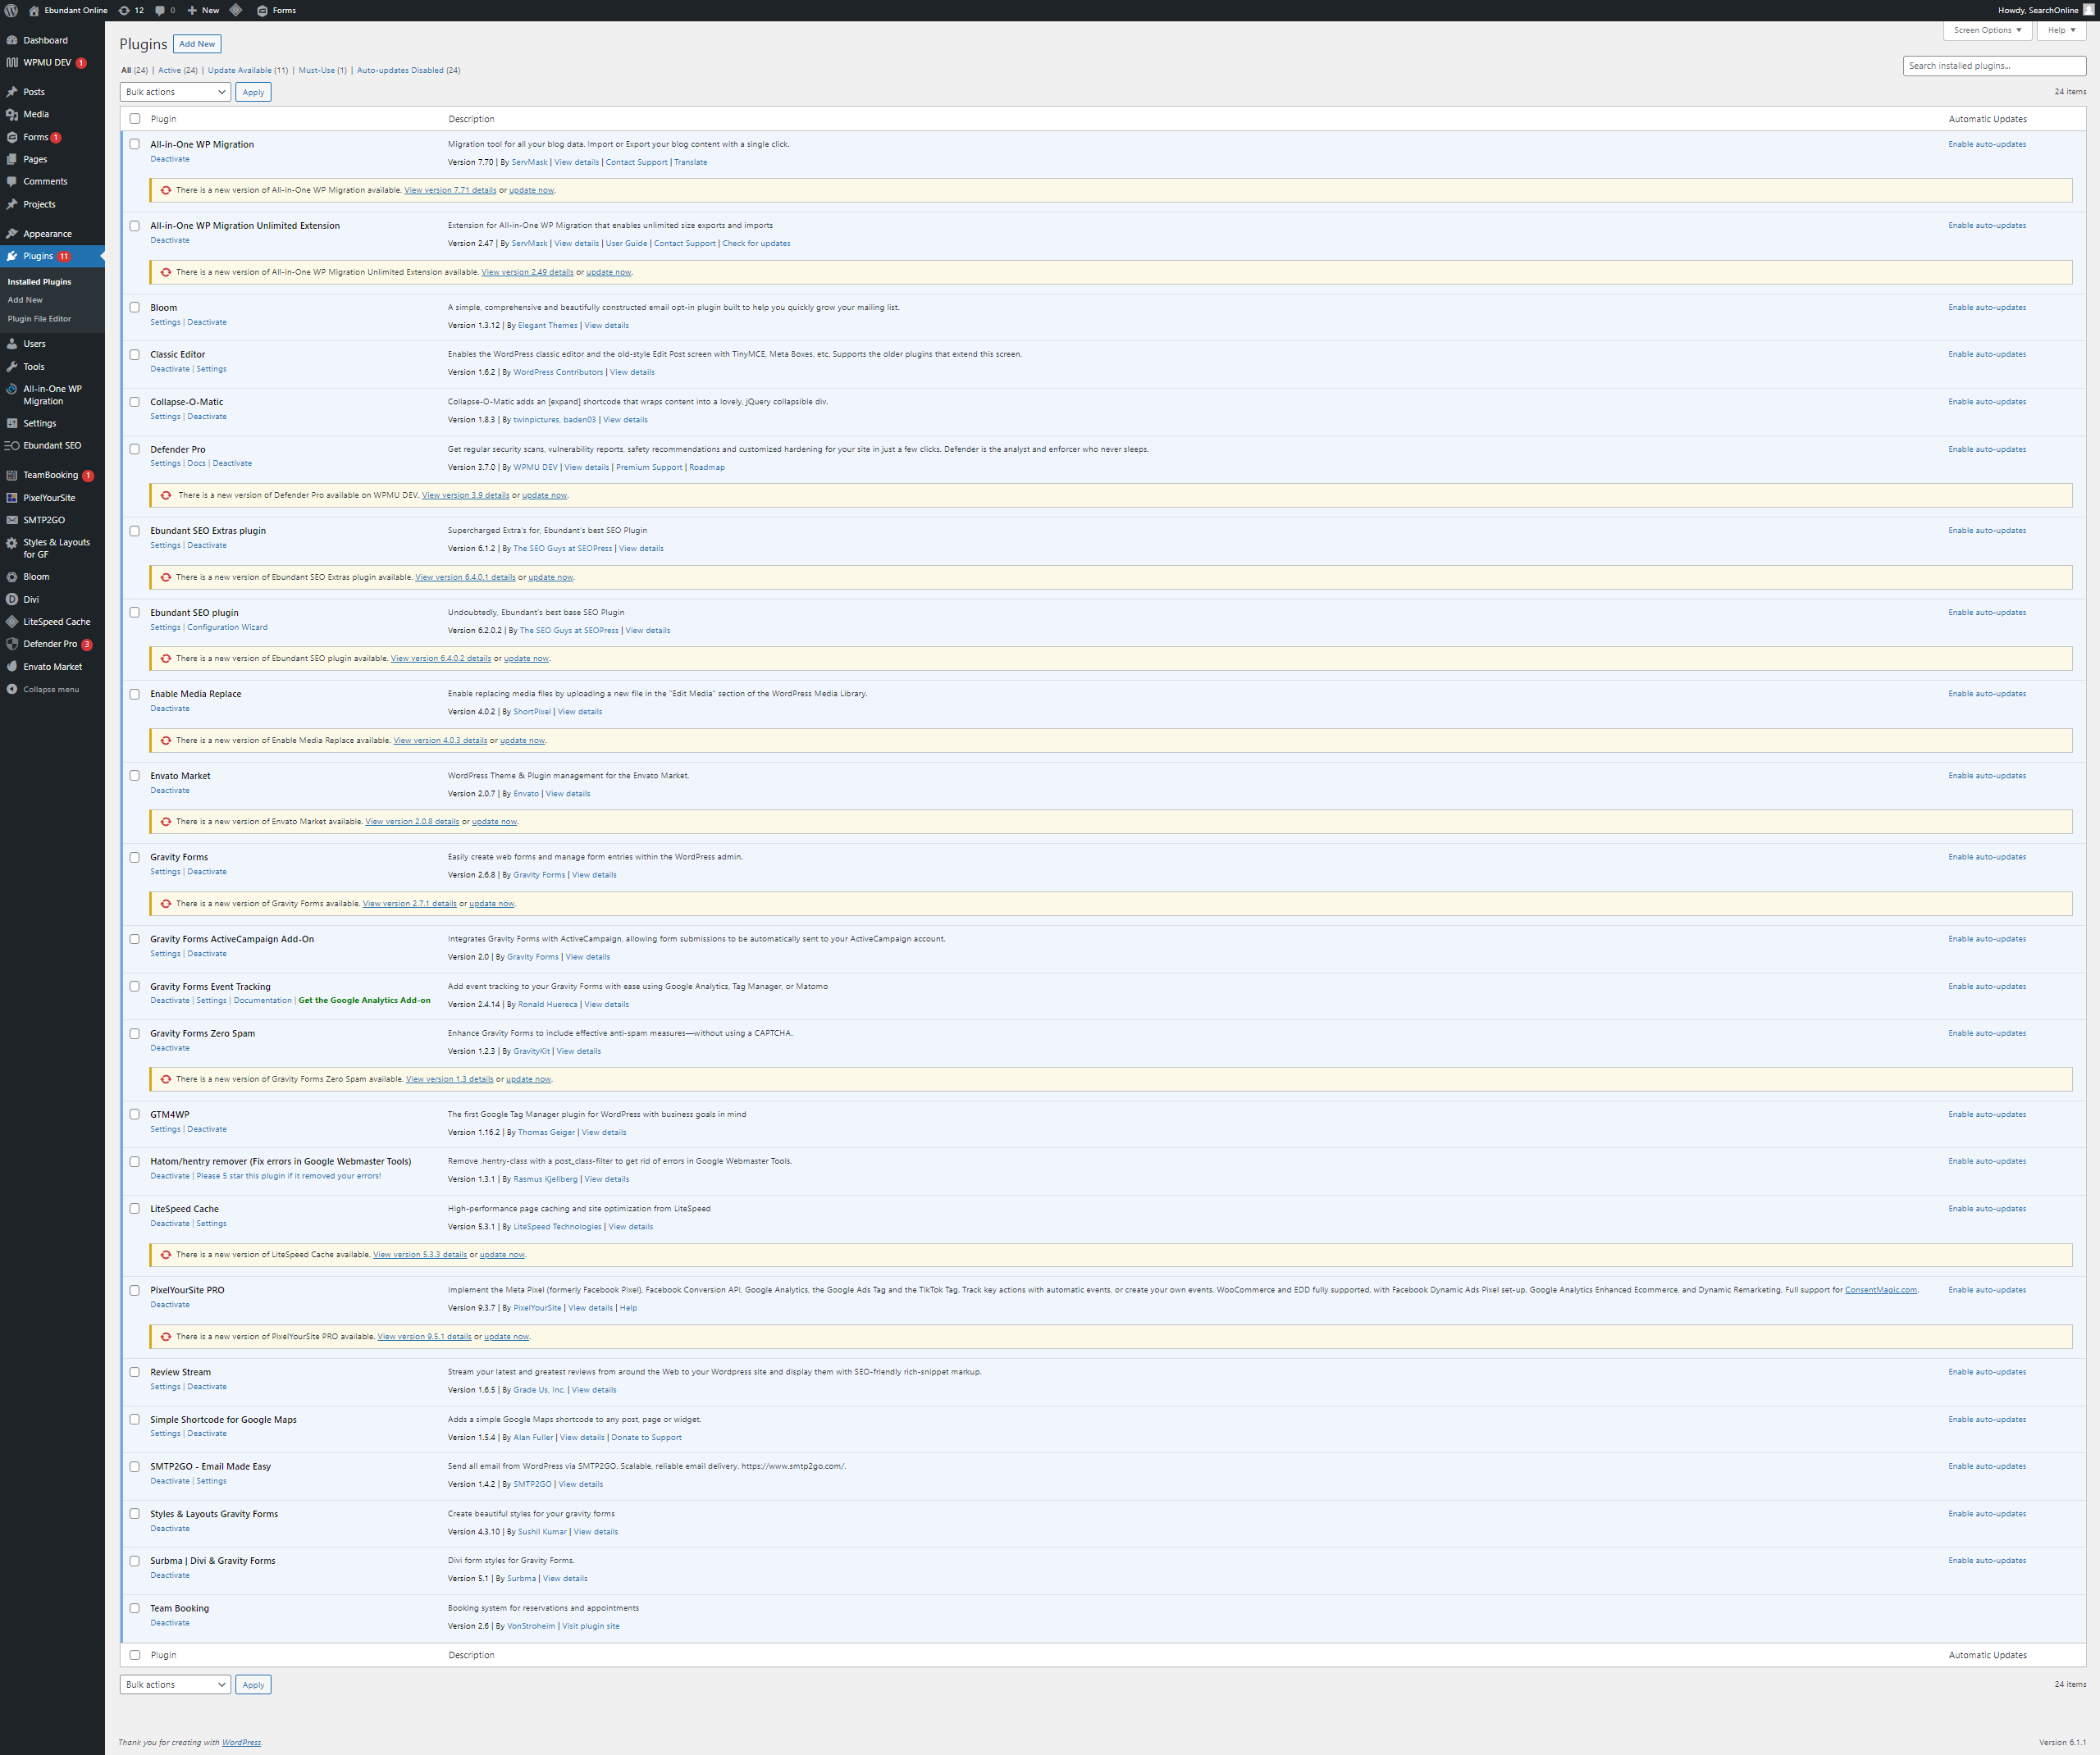This screenshot has height=1755, width=2100.
Task: Click the Media library sidebar icon
Action: pyautogui.click(x=12, y=114)
